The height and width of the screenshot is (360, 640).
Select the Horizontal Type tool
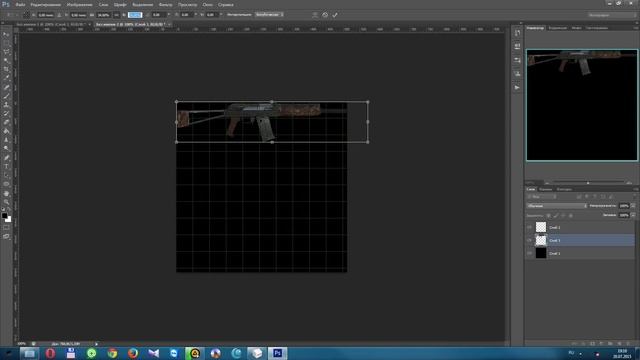(6, 167)
